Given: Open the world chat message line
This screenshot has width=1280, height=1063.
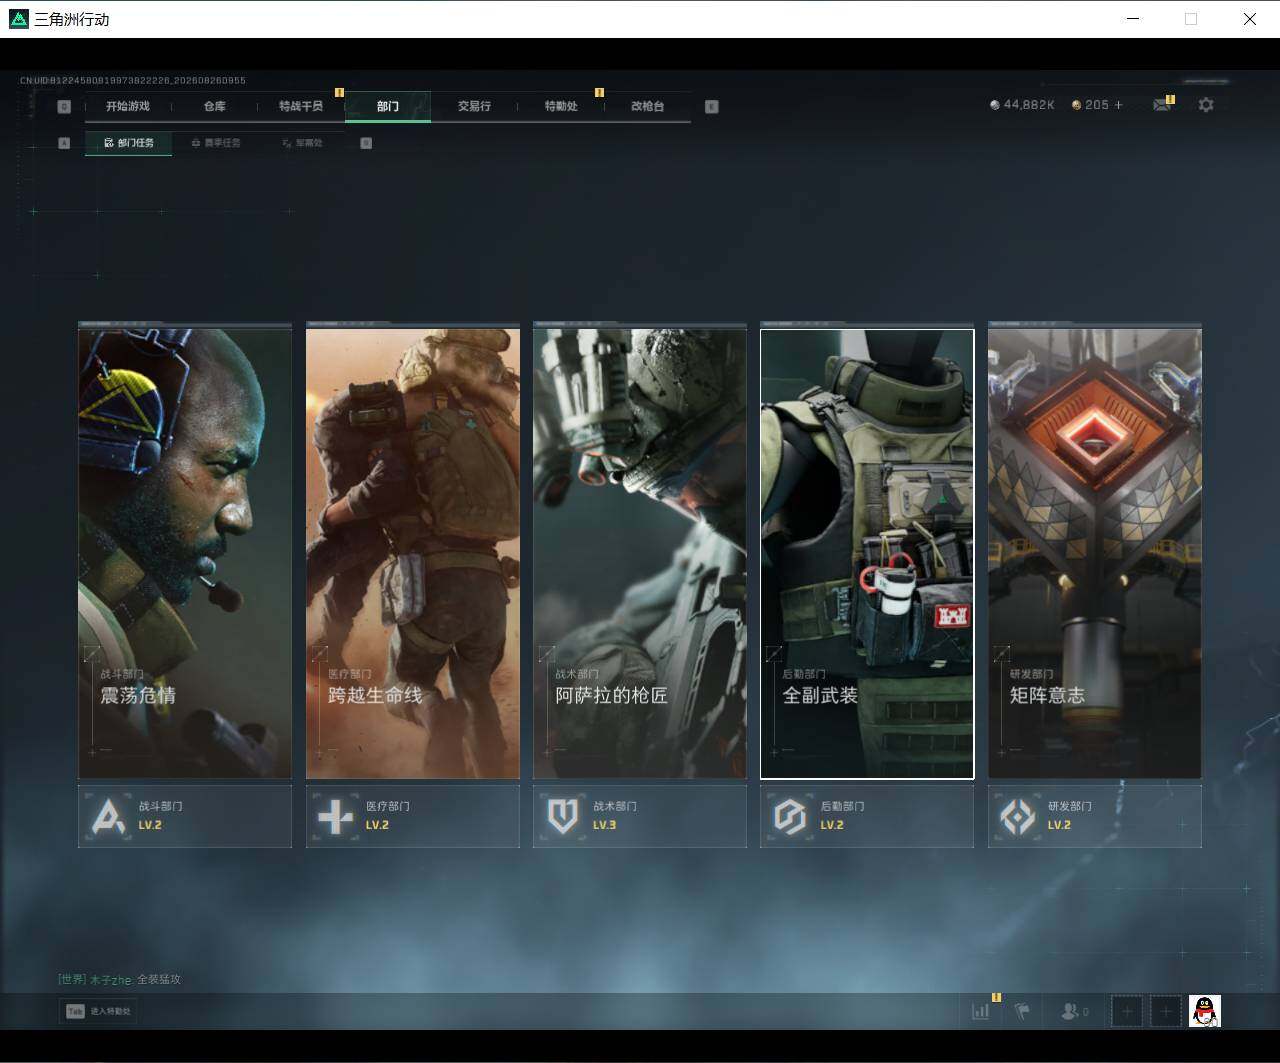Looking at the screenshot, I should pyautogui.click(x=120, y=979).
